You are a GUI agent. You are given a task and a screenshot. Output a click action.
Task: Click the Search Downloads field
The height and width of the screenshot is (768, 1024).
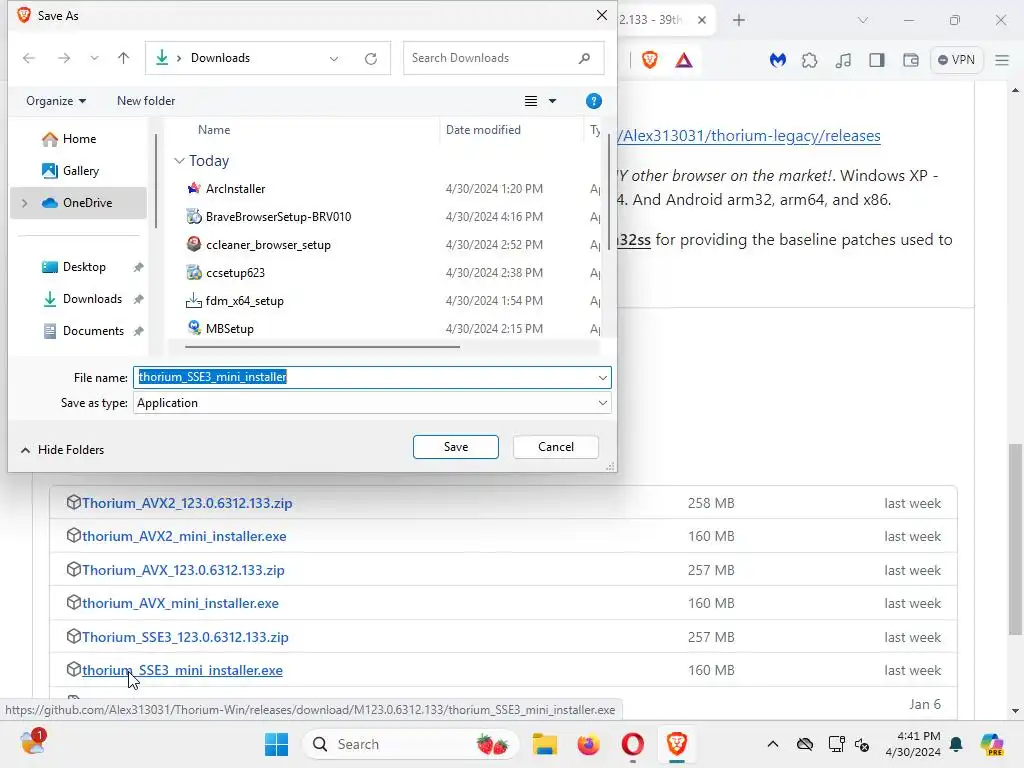[503, 58]
